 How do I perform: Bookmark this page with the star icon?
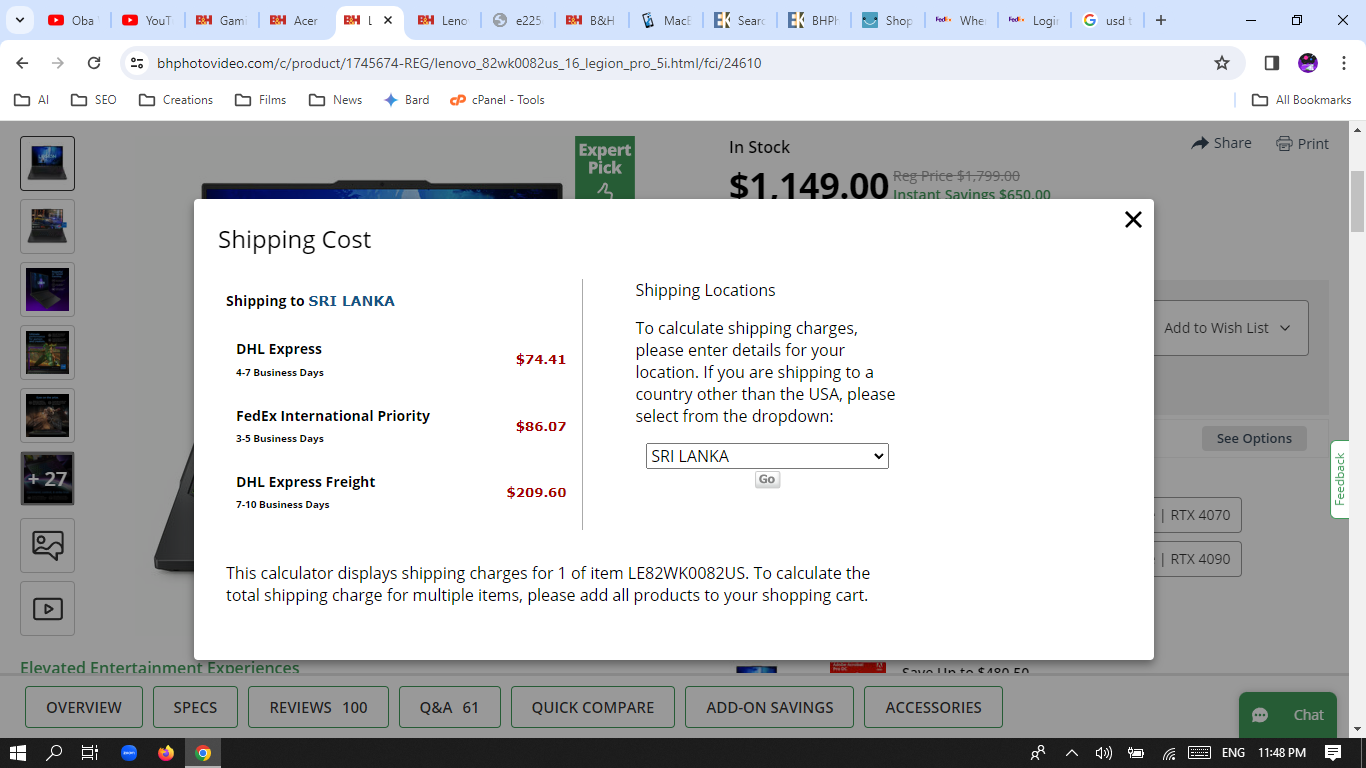tap(1222, 63)
